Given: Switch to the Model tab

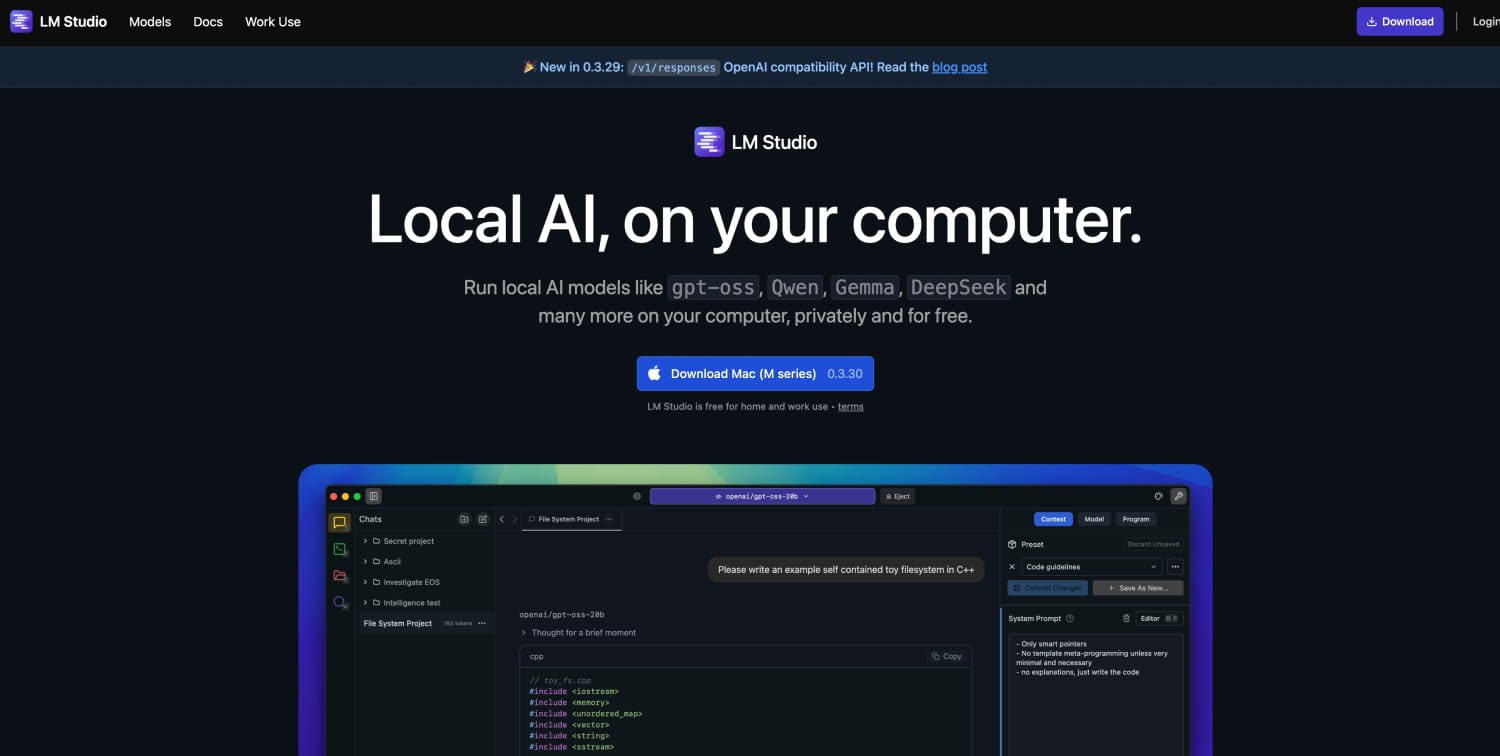Looking at the screenshot, I should click(x=1094, y=519).
